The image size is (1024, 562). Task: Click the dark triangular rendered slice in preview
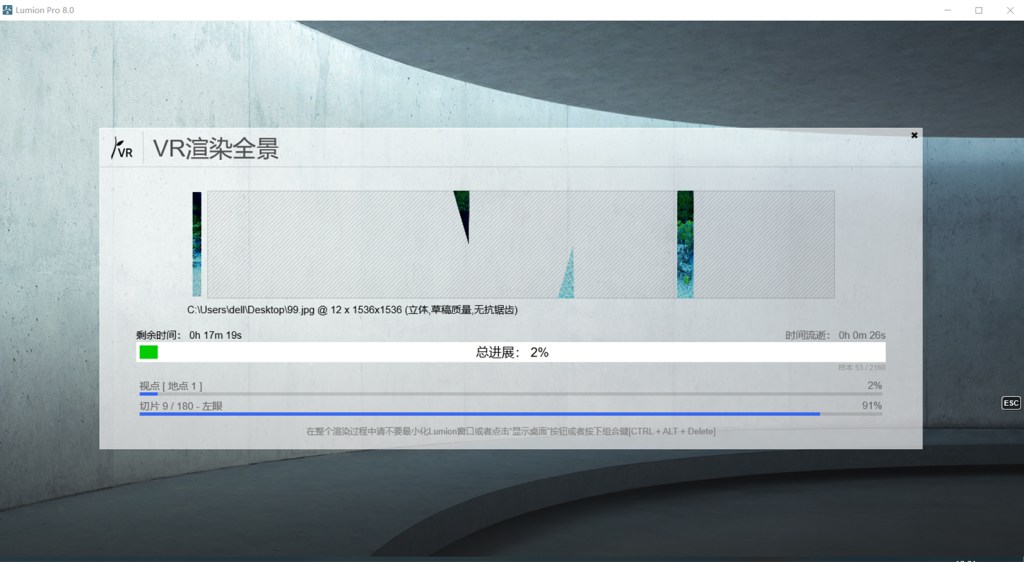pos(463,213)
